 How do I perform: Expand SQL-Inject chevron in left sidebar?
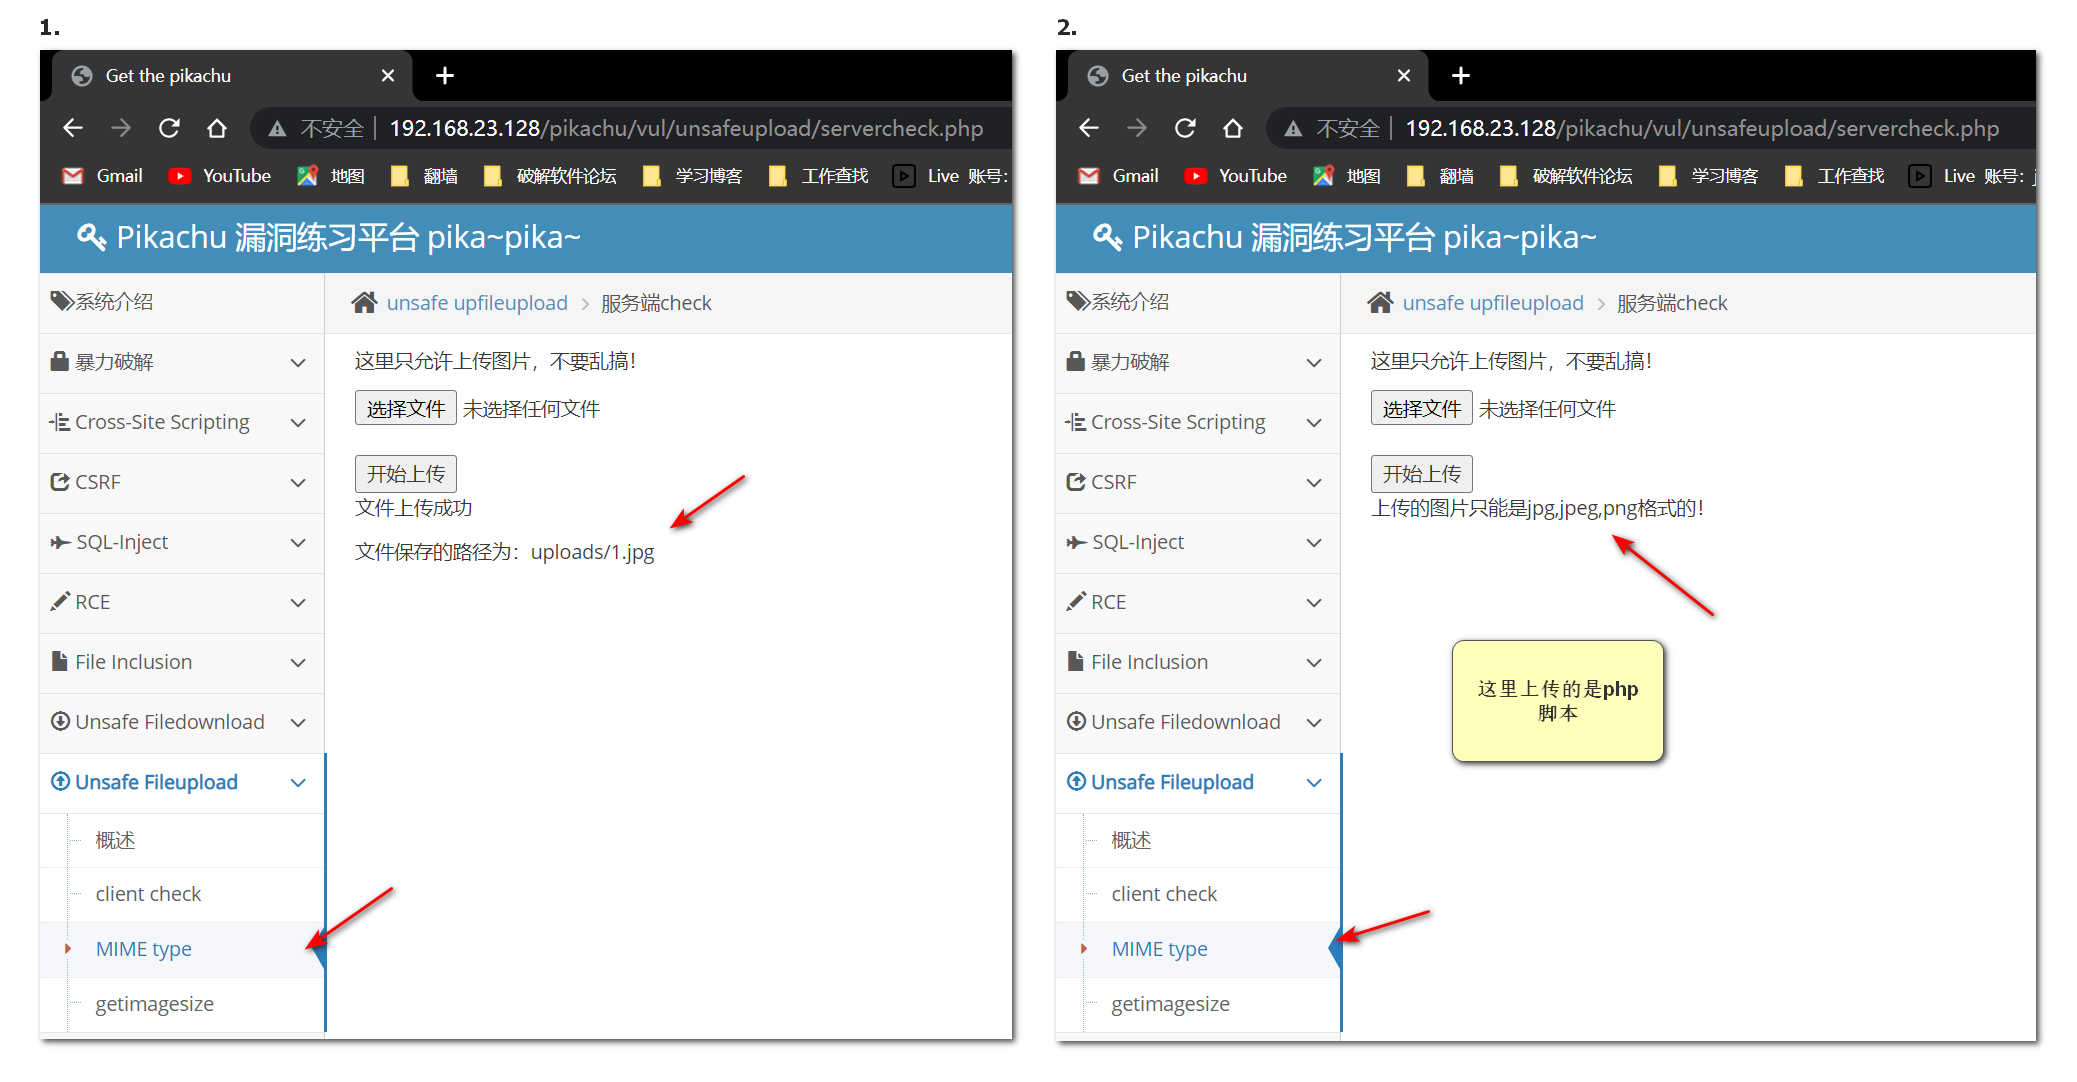(298, 542)
